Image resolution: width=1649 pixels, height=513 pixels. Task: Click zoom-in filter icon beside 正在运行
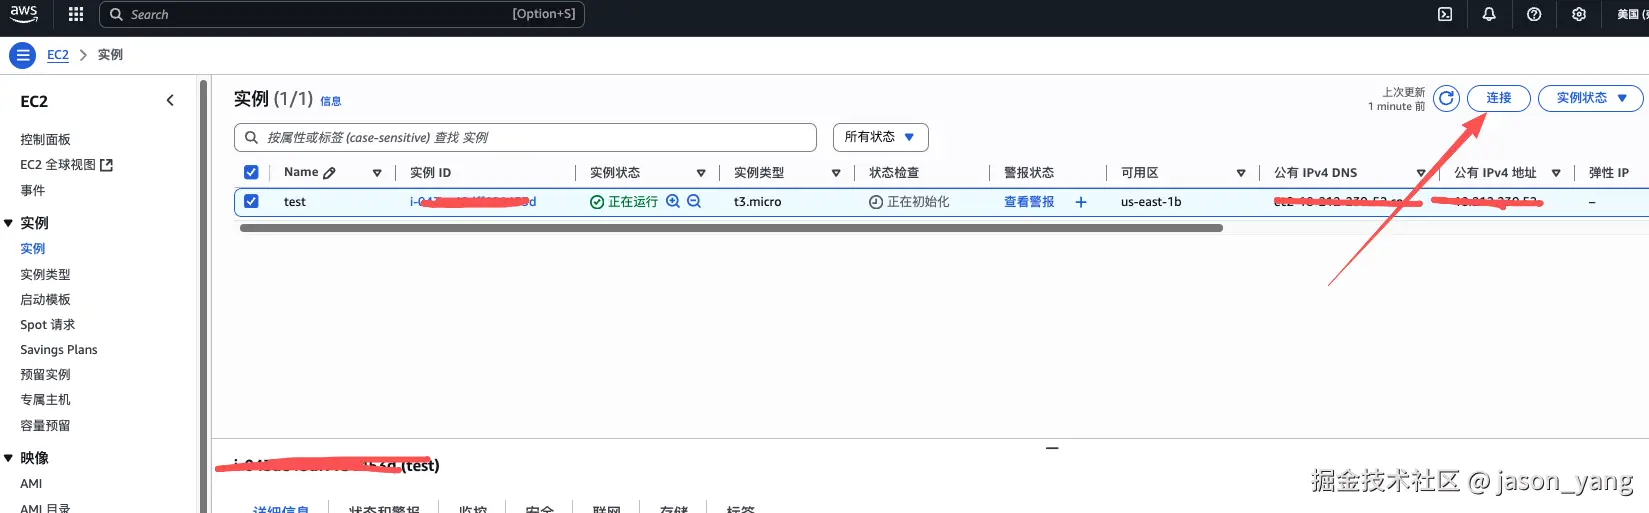(x=673, y=201)
